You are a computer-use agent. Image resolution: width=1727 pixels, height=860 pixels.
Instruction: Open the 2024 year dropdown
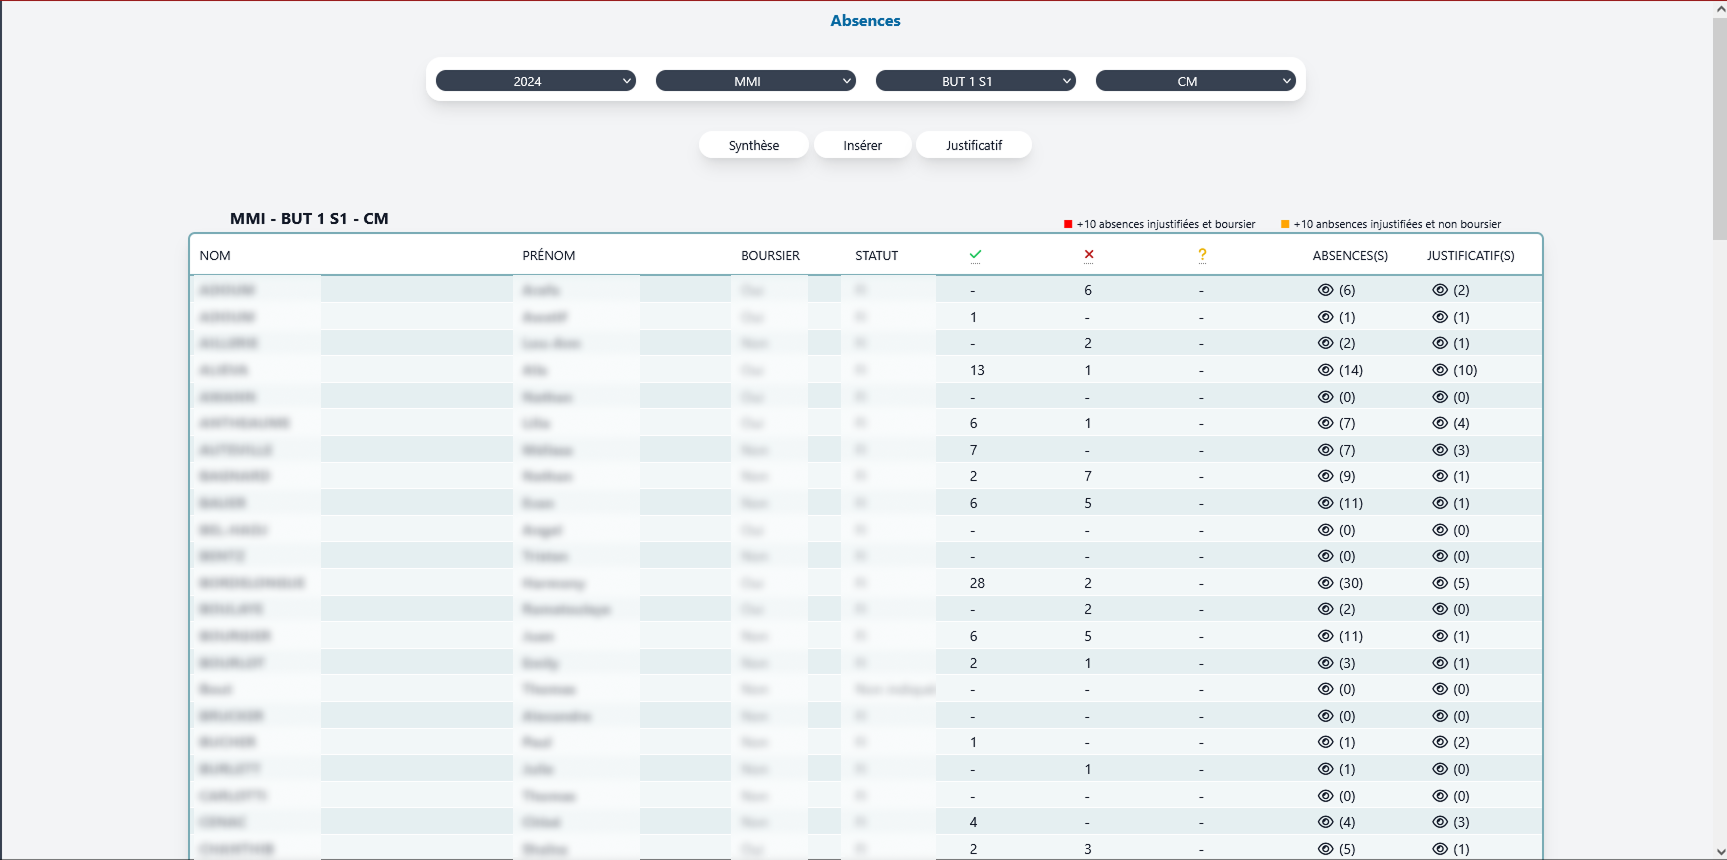pos(536,81)
